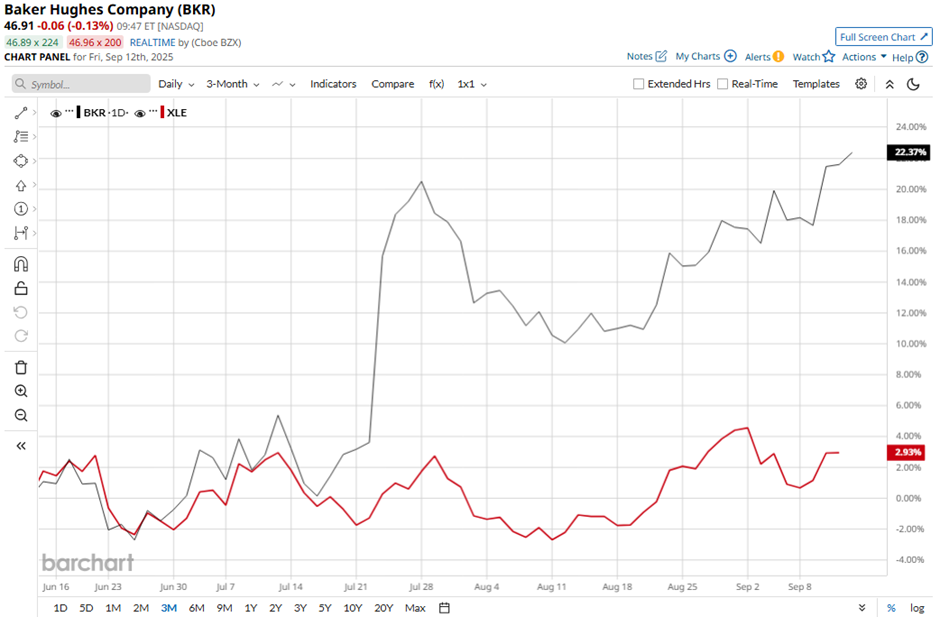Open the f(x) expressions menu
Image resolution: width=940 pixels, height=617 pixels.
[436, 84]
